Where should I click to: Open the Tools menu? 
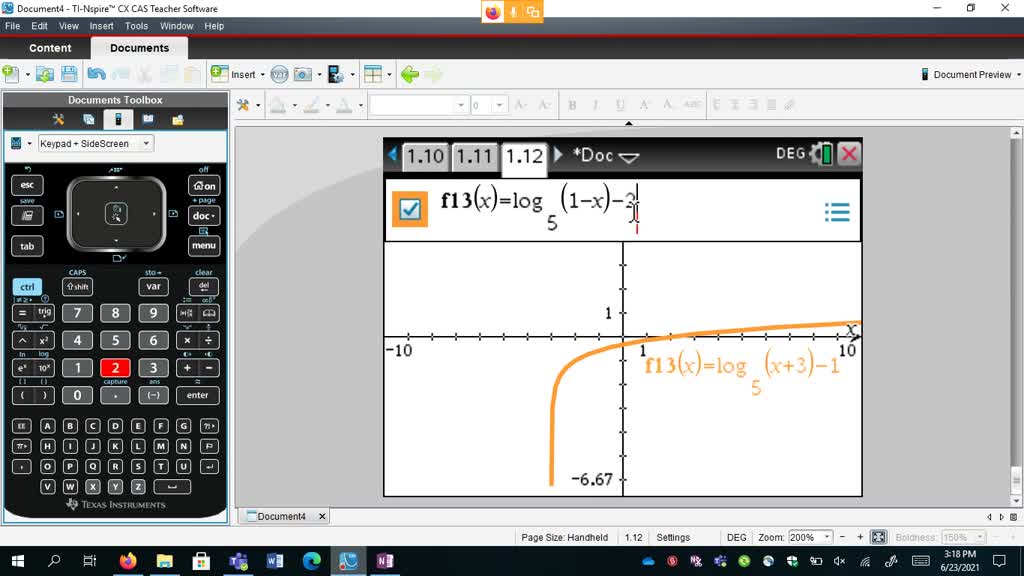click(136, 26)
